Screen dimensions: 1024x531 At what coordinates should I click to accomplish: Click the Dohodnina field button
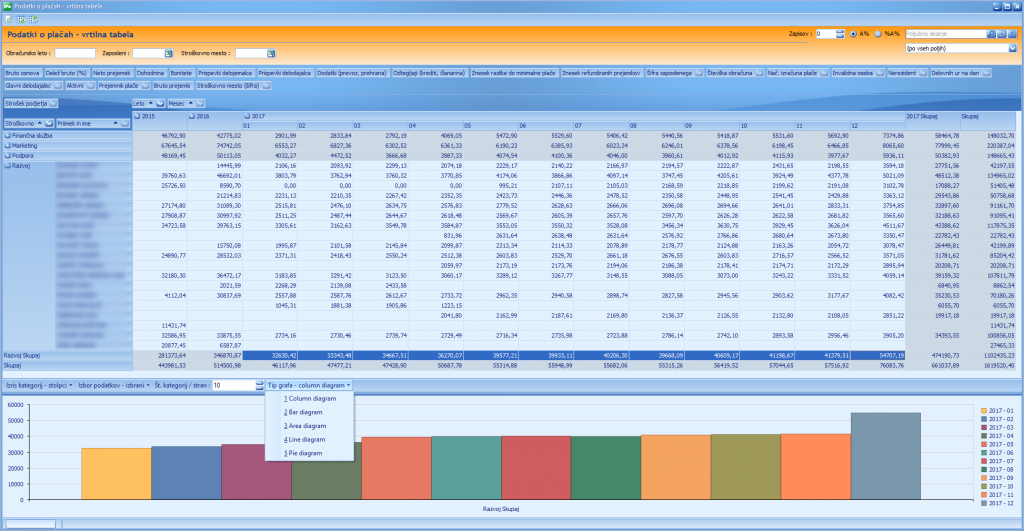coord(150,73)
